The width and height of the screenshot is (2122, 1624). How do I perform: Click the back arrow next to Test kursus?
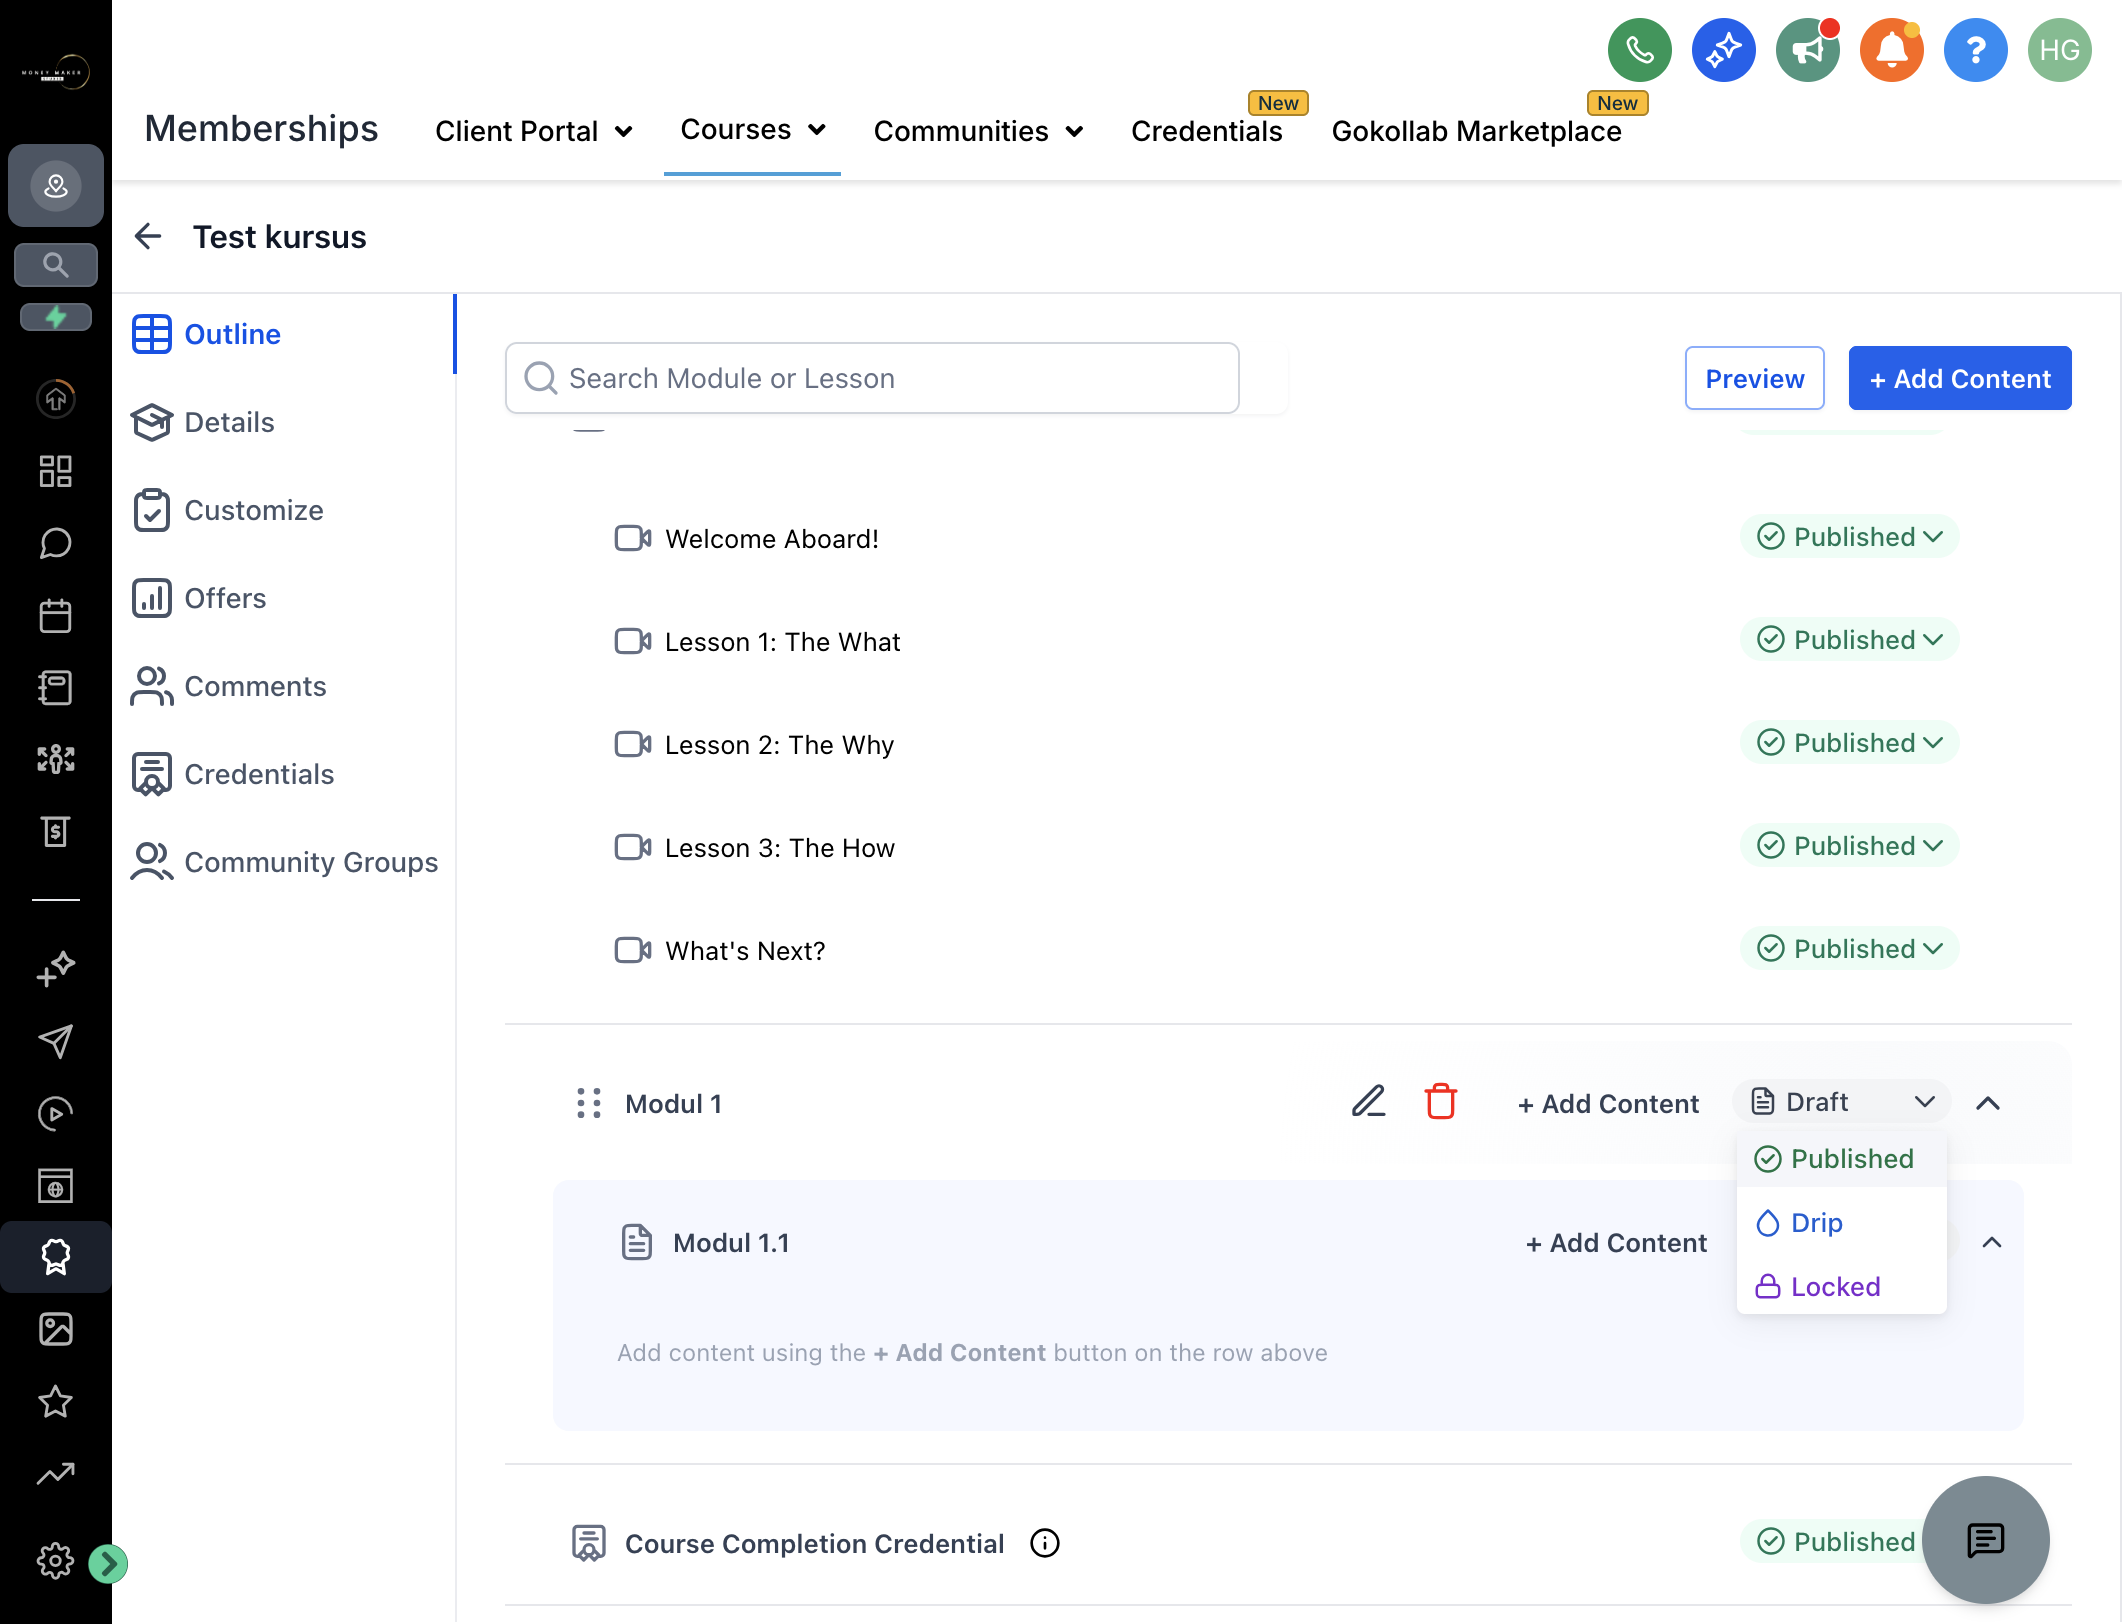click(148, 236)
